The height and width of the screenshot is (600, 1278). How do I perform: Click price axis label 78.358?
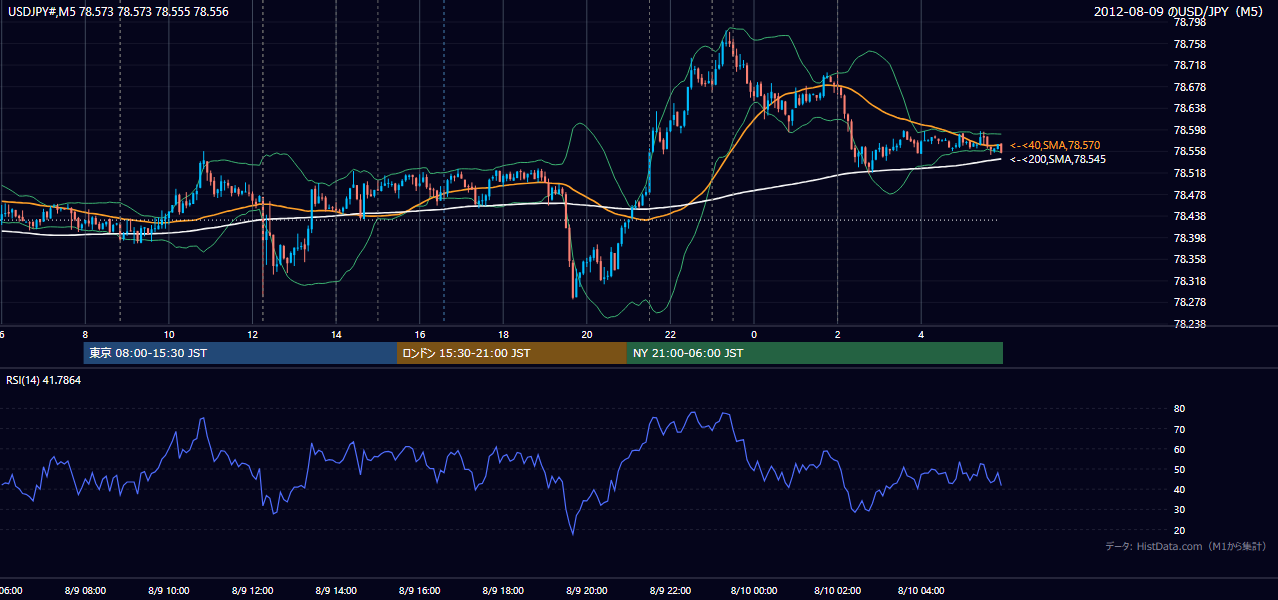click(x=1190, y=259)
